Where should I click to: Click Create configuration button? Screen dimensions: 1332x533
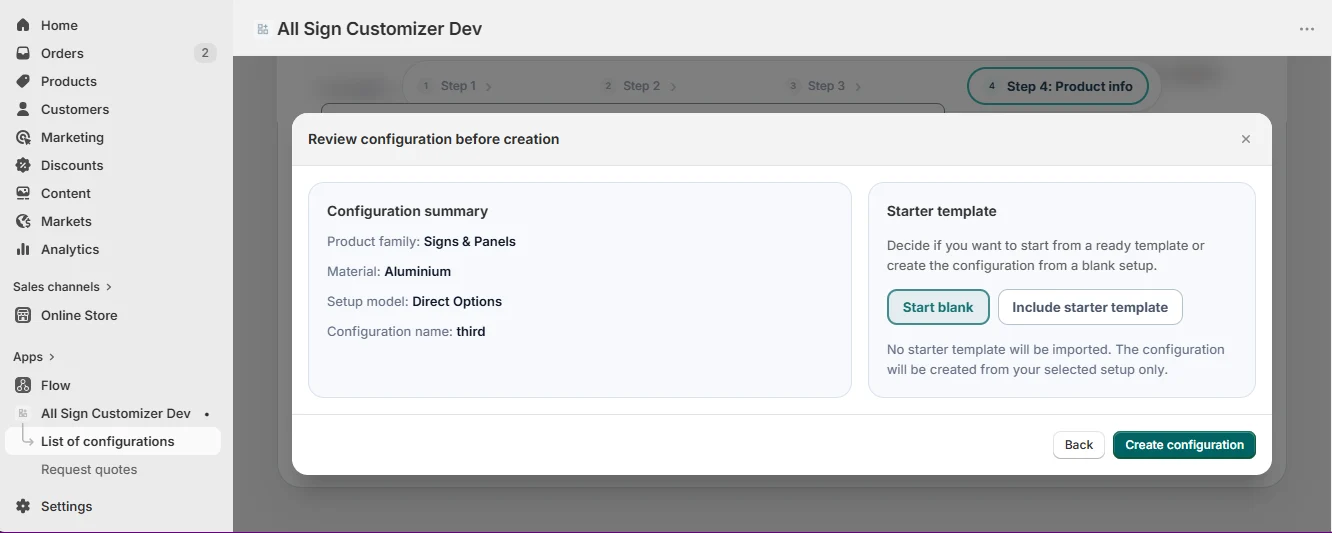click(1184, 445)
